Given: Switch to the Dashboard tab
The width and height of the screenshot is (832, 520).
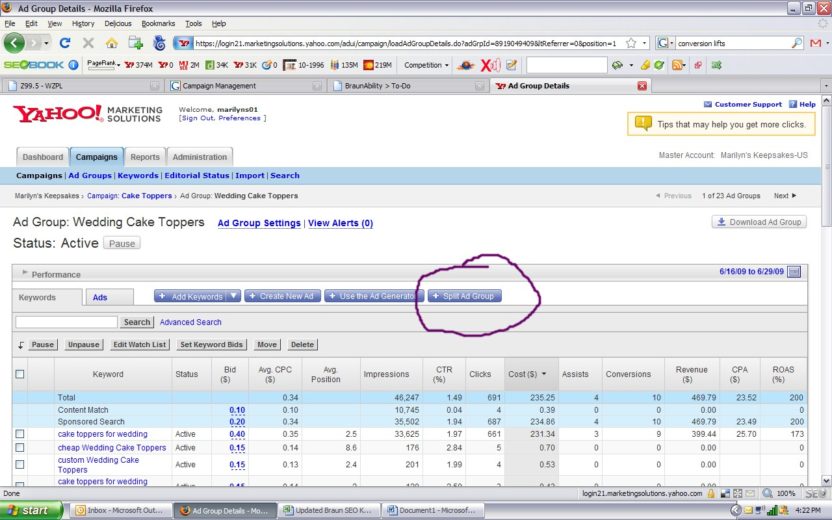Looking at the screenshot, I should pyautogui.click(x=42, y=157).
